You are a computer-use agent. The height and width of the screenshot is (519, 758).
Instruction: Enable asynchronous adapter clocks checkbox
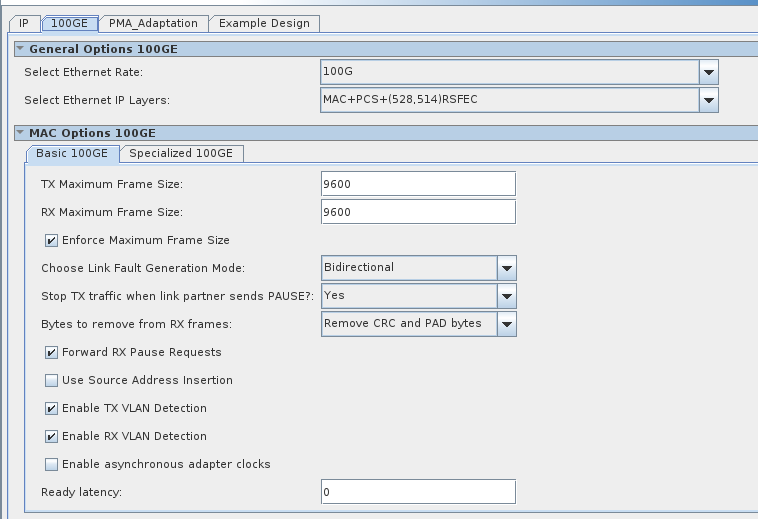[x=51, y=464]
